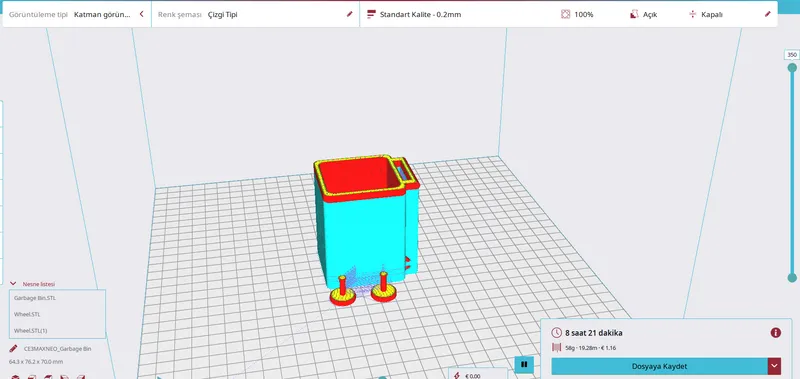800x379 pixels.
Task: Click the top layer slider handle
Action: tap(792, 68)
